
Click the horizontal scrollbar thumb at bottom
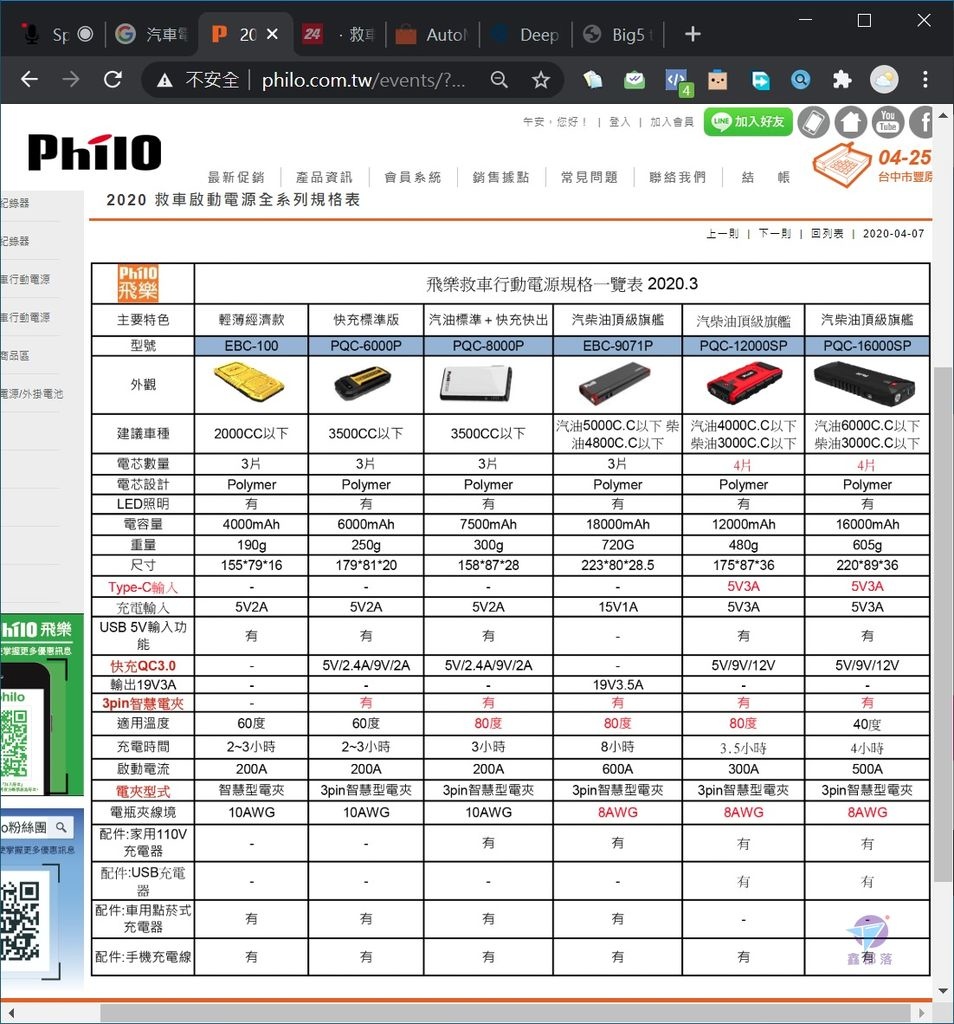pyautogui.click(x=507, y=1013)
